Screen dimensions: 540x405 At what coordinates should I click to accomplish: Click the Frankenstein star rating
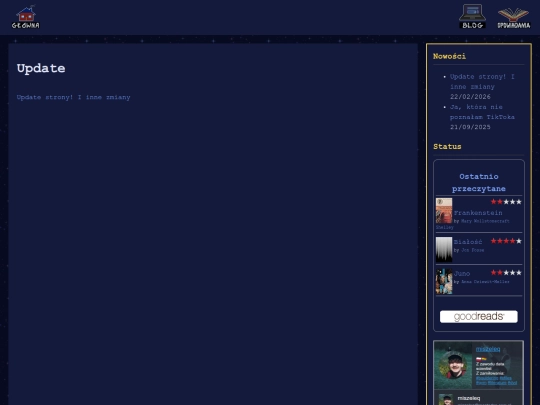coord(506,202)
